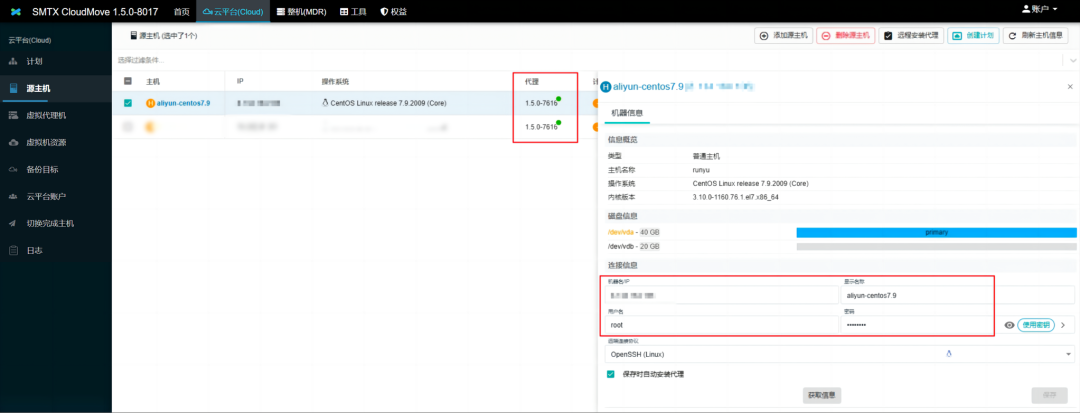The width and height of the screenshot is (1080, 413).
Task: Close the aliyun-centos7.9 detail panel
Action: coord(1070,87)
